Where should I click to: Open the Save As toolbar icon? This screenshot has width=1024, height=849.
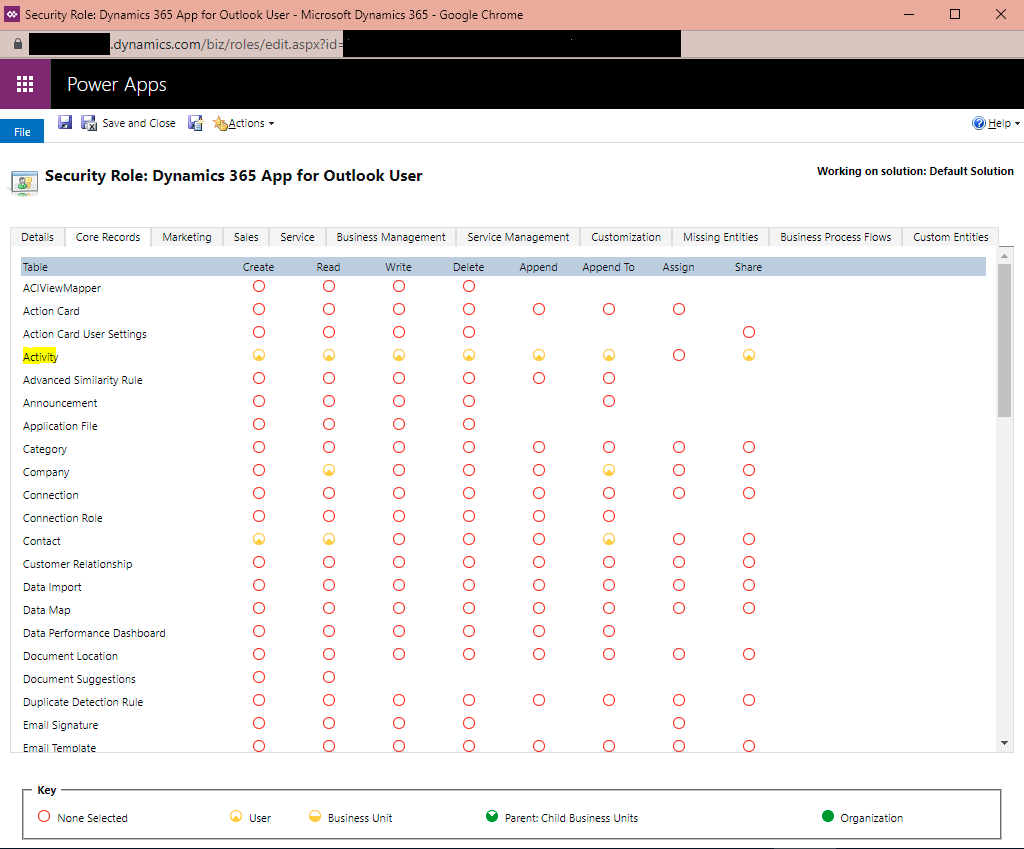[195, 122]
